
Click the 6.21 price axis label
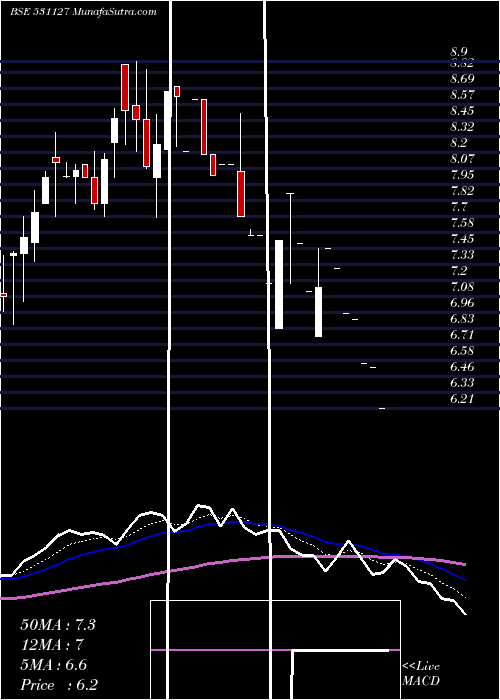coord(462,399)
